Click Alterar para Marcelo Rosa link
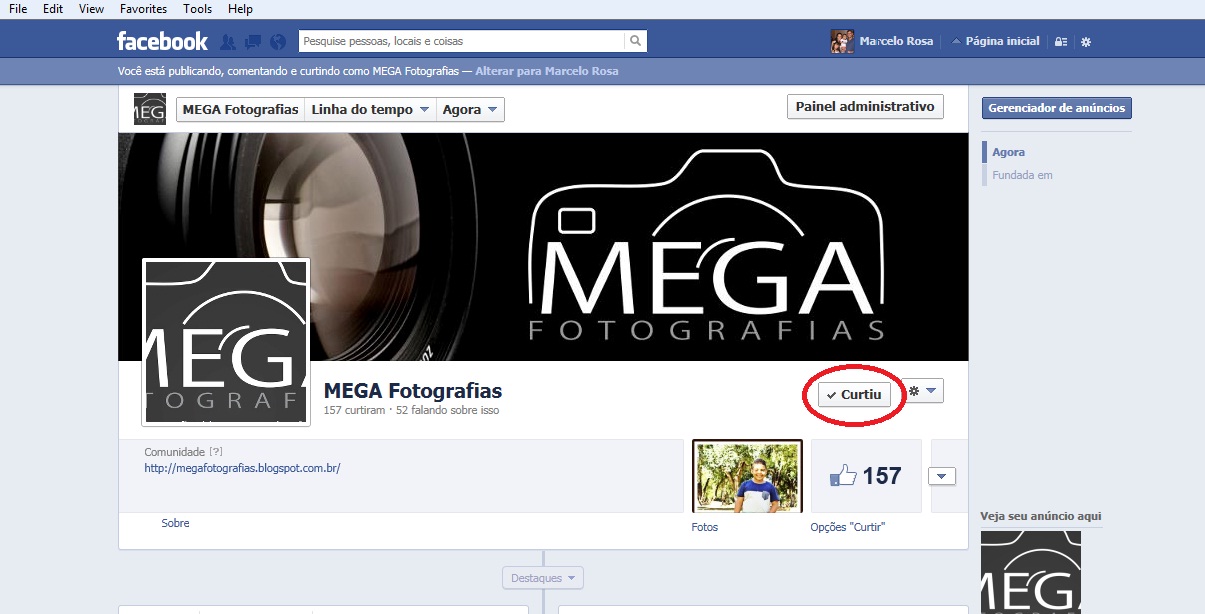This screenshot has width=1205, height=614. click(x=547, y=71)
